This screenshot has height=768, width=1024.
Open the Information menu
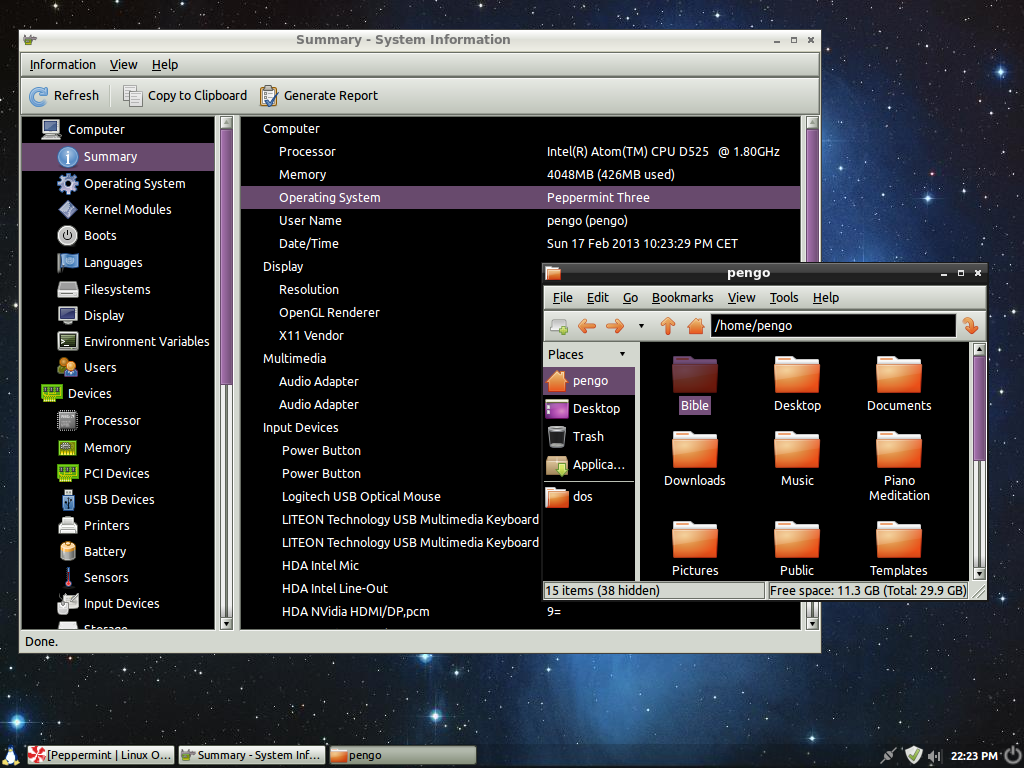click(63, 65)
